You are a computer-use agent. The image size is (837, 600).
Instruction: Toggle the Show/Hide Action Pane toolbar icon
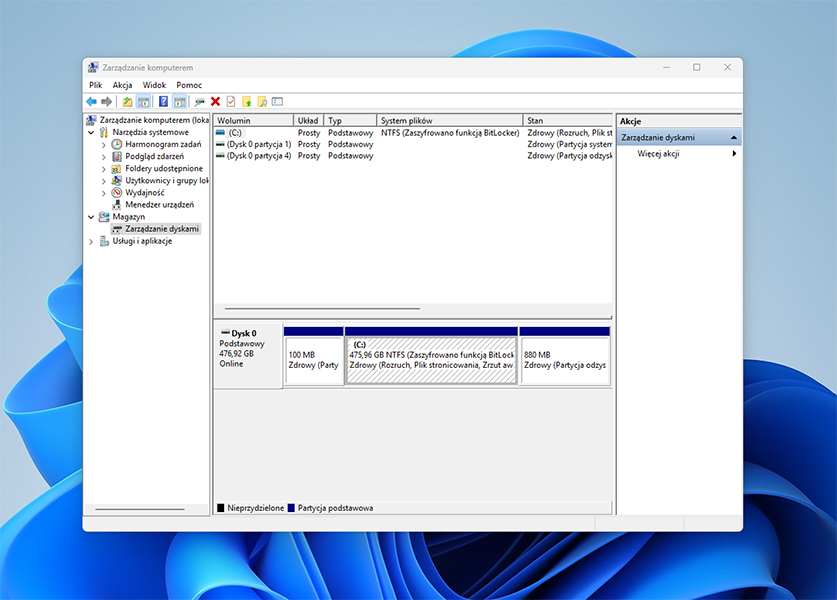pos(179,101)
